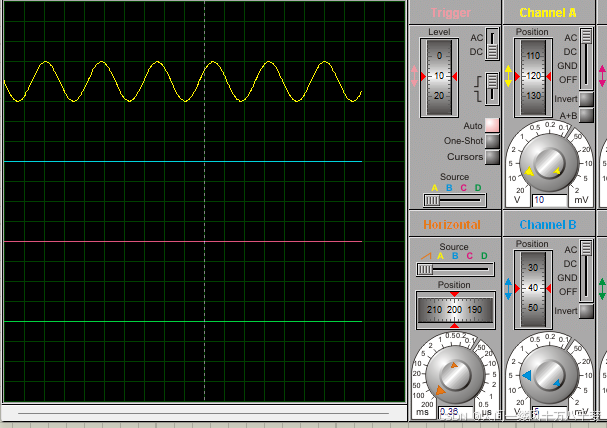Toggle Channel A Invert button

[x=586, y=99]
